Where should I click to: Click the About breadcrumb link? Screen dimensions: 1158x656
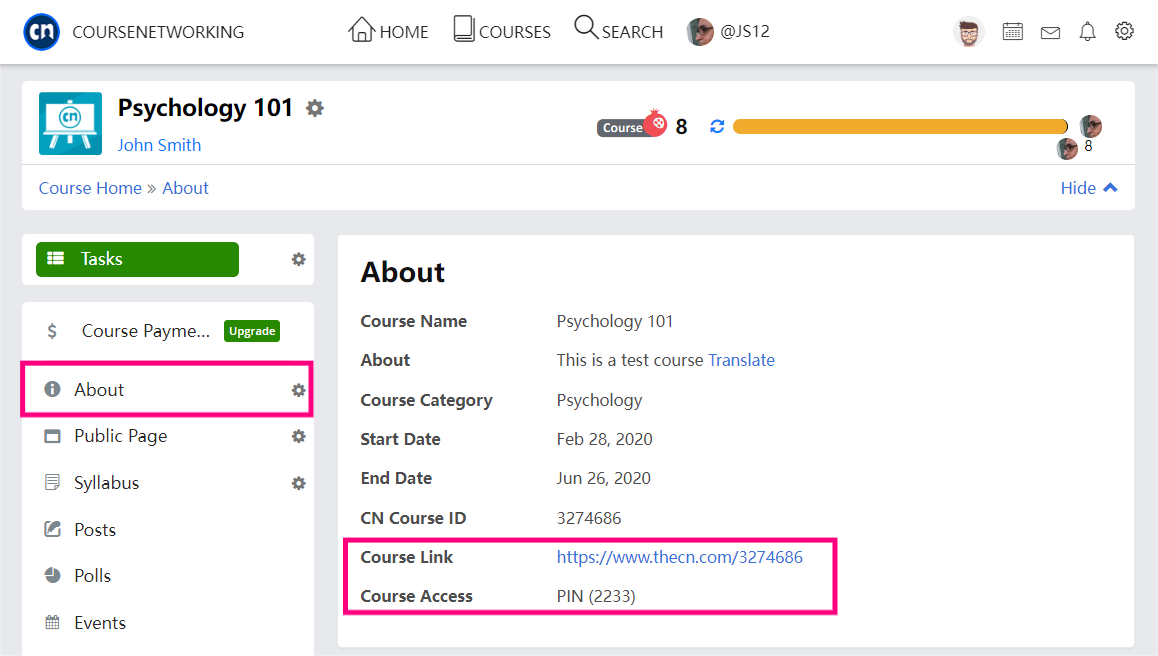point(185,188)
